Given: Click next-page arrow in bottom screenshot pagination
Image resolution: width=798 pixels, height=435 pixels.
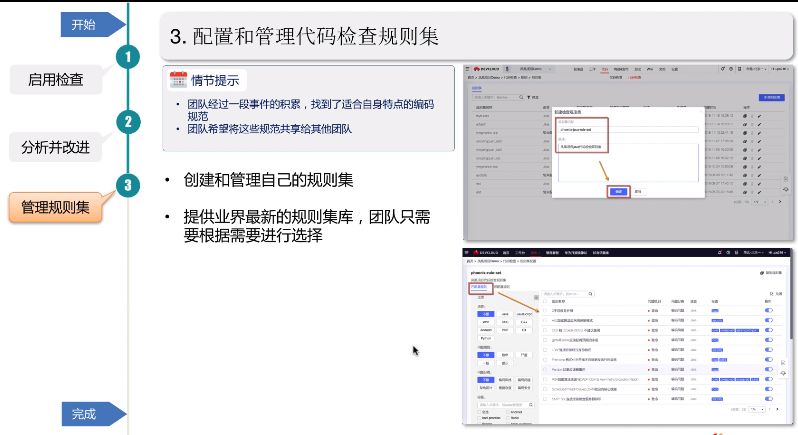Looking at the screenshot, I should tap(777, 409).
